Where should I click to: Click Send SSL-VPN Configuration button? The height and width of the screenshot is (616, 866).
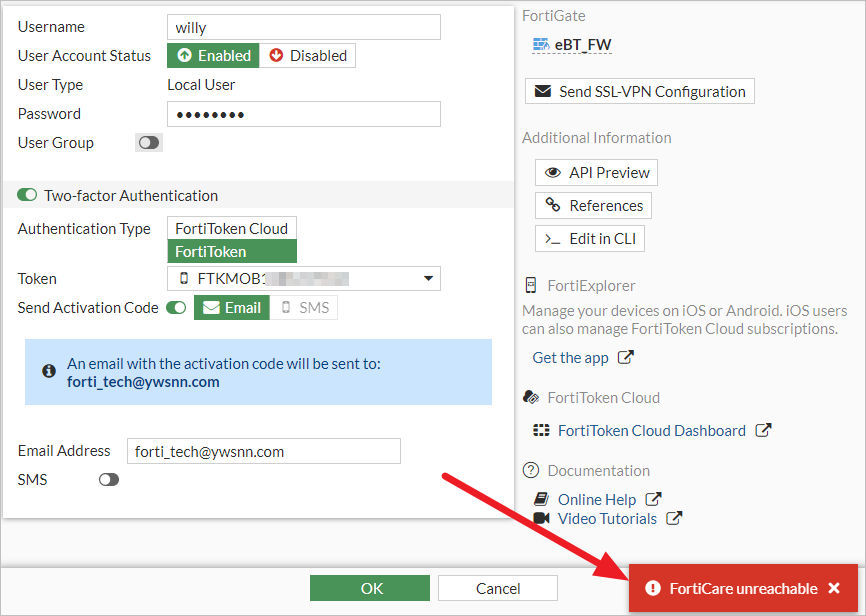coord(640,91)
